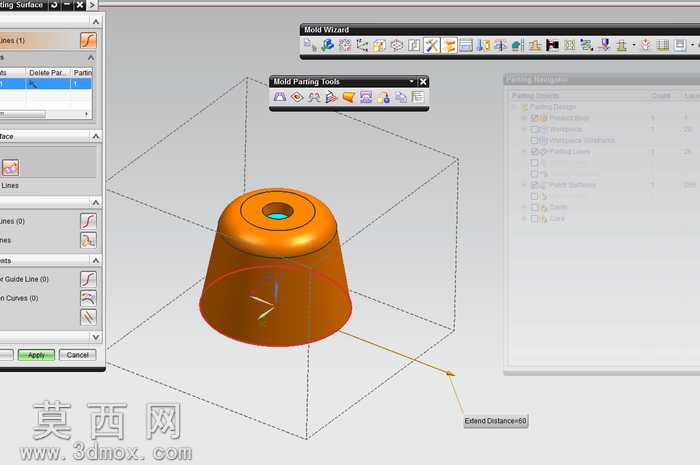Click the Delete Par.. column header

tap(48, 72)
